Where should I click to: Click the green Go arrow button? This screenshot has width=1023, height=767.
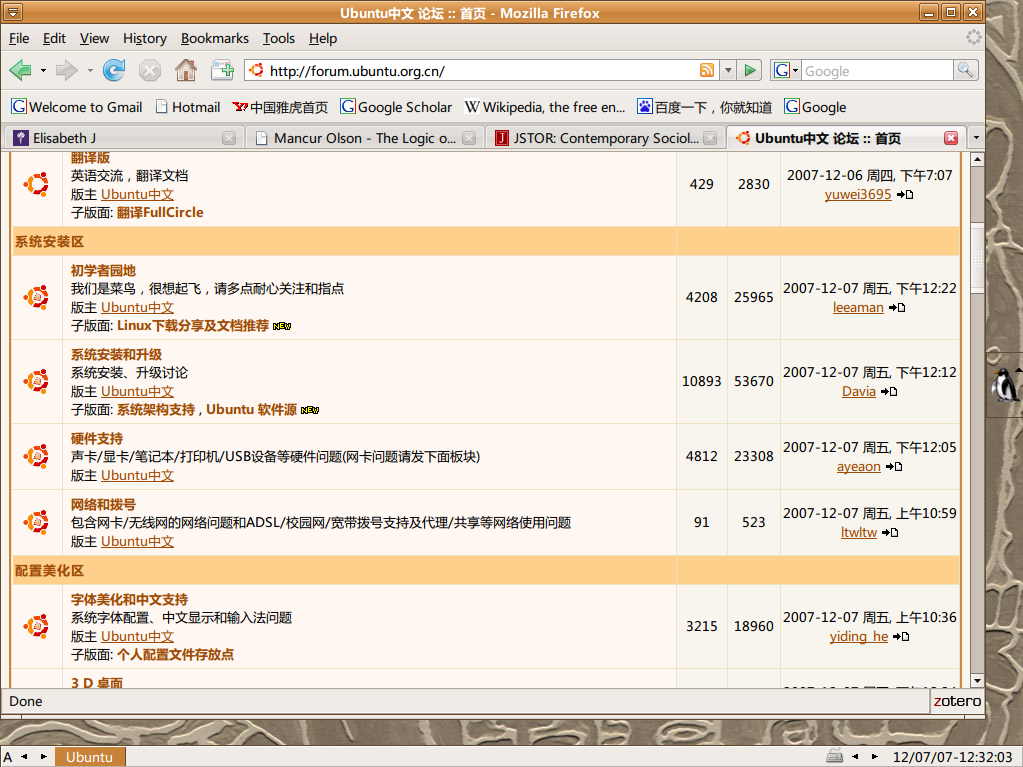[750, 70]
